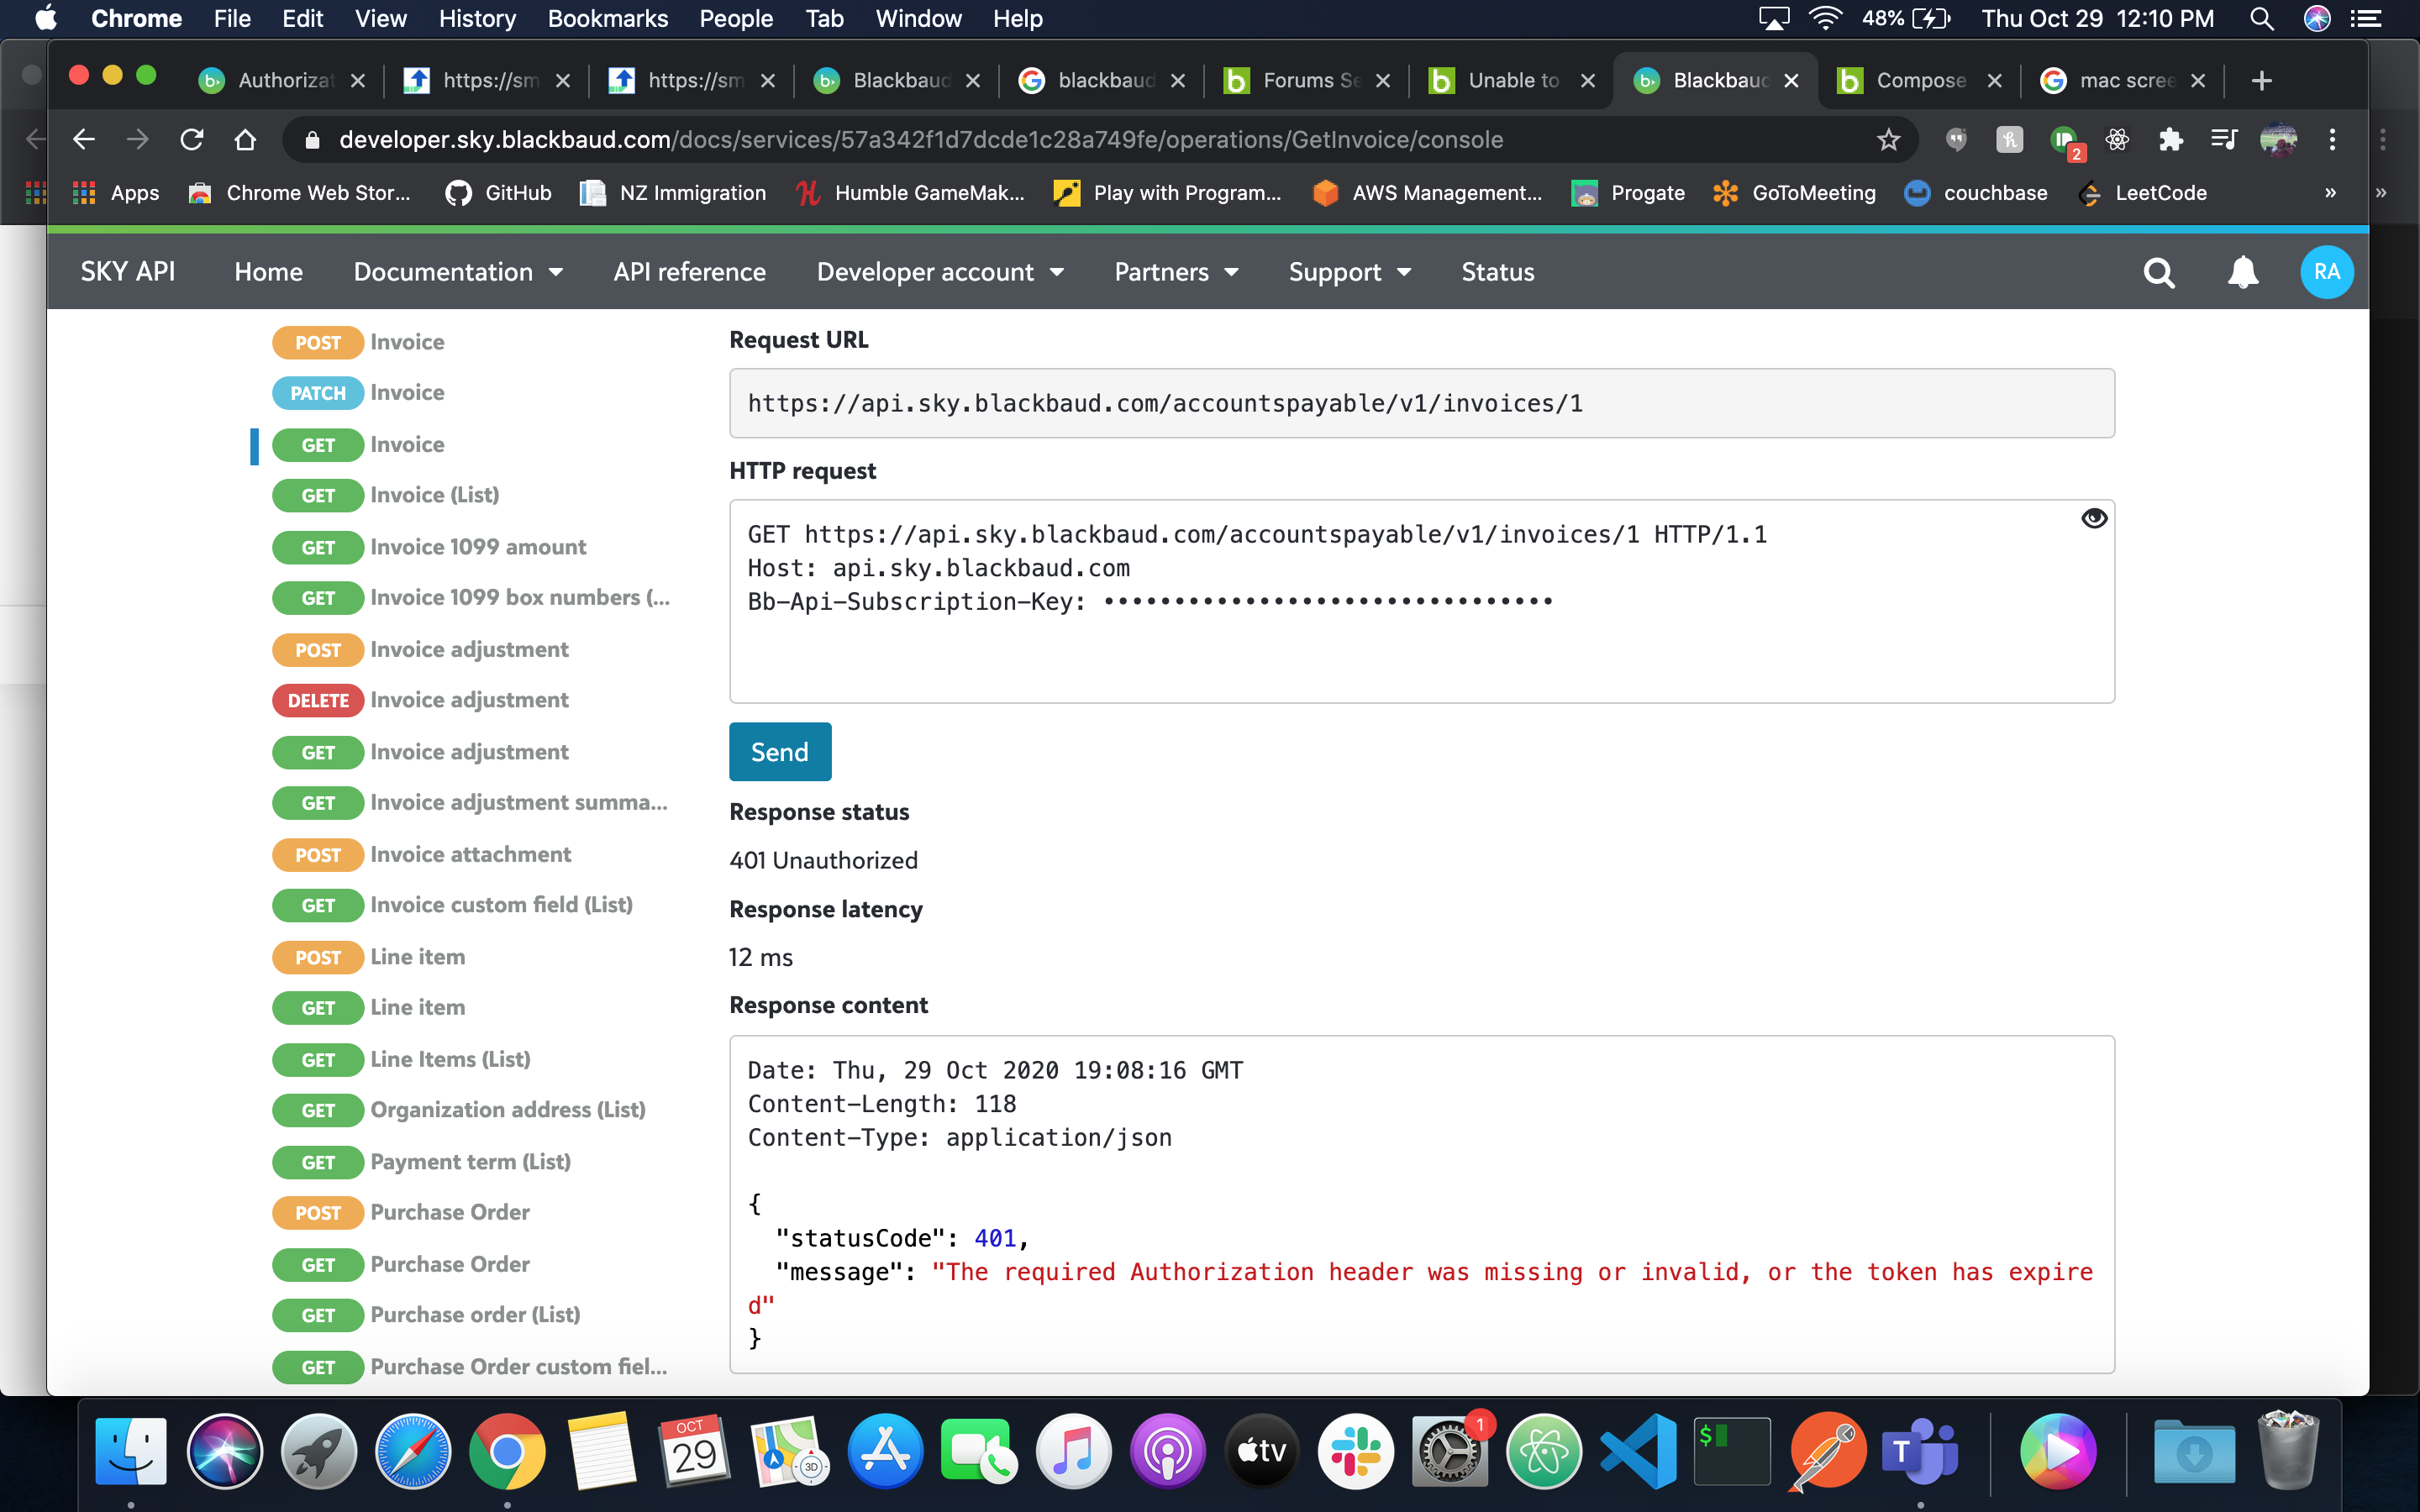
Task: Open the API reference link
Action: pyautogui.click(x=689, y=272)
